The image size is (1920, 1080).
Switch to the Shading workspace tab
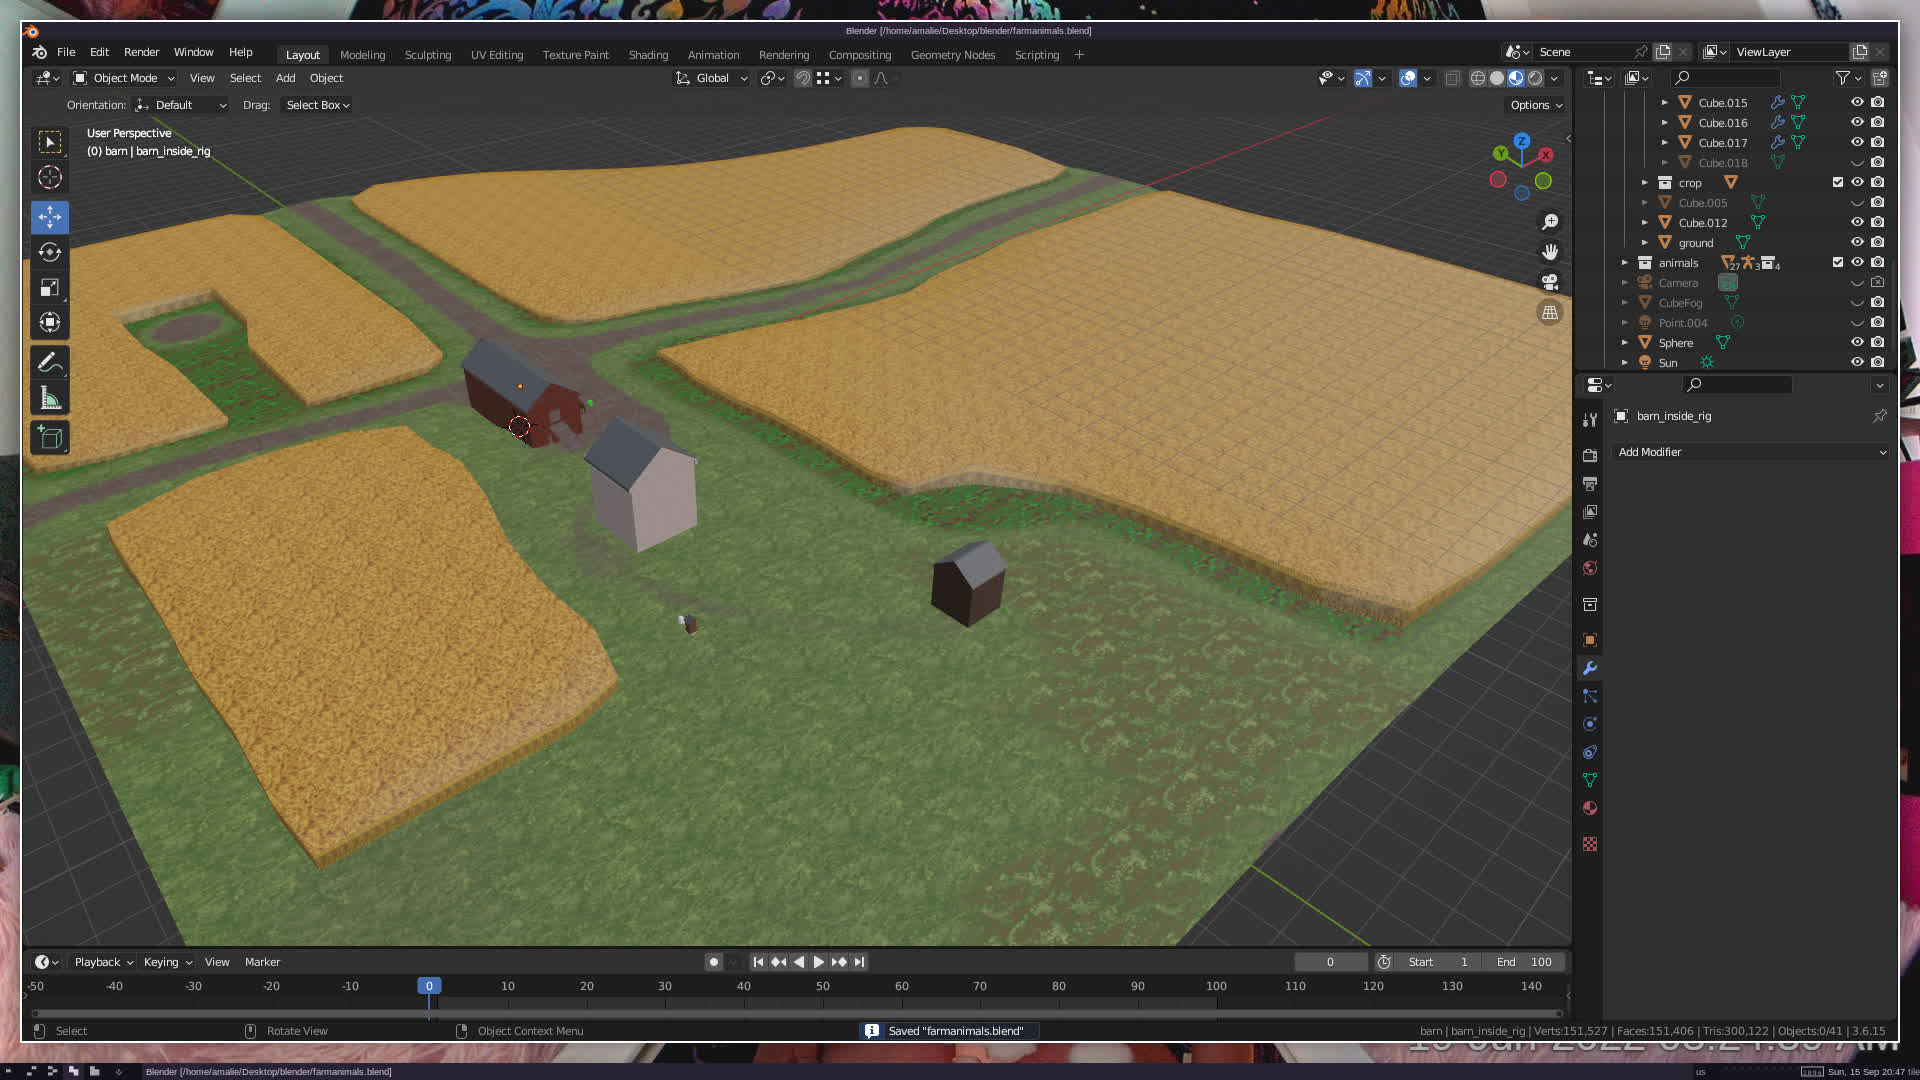tap(648, 55)
